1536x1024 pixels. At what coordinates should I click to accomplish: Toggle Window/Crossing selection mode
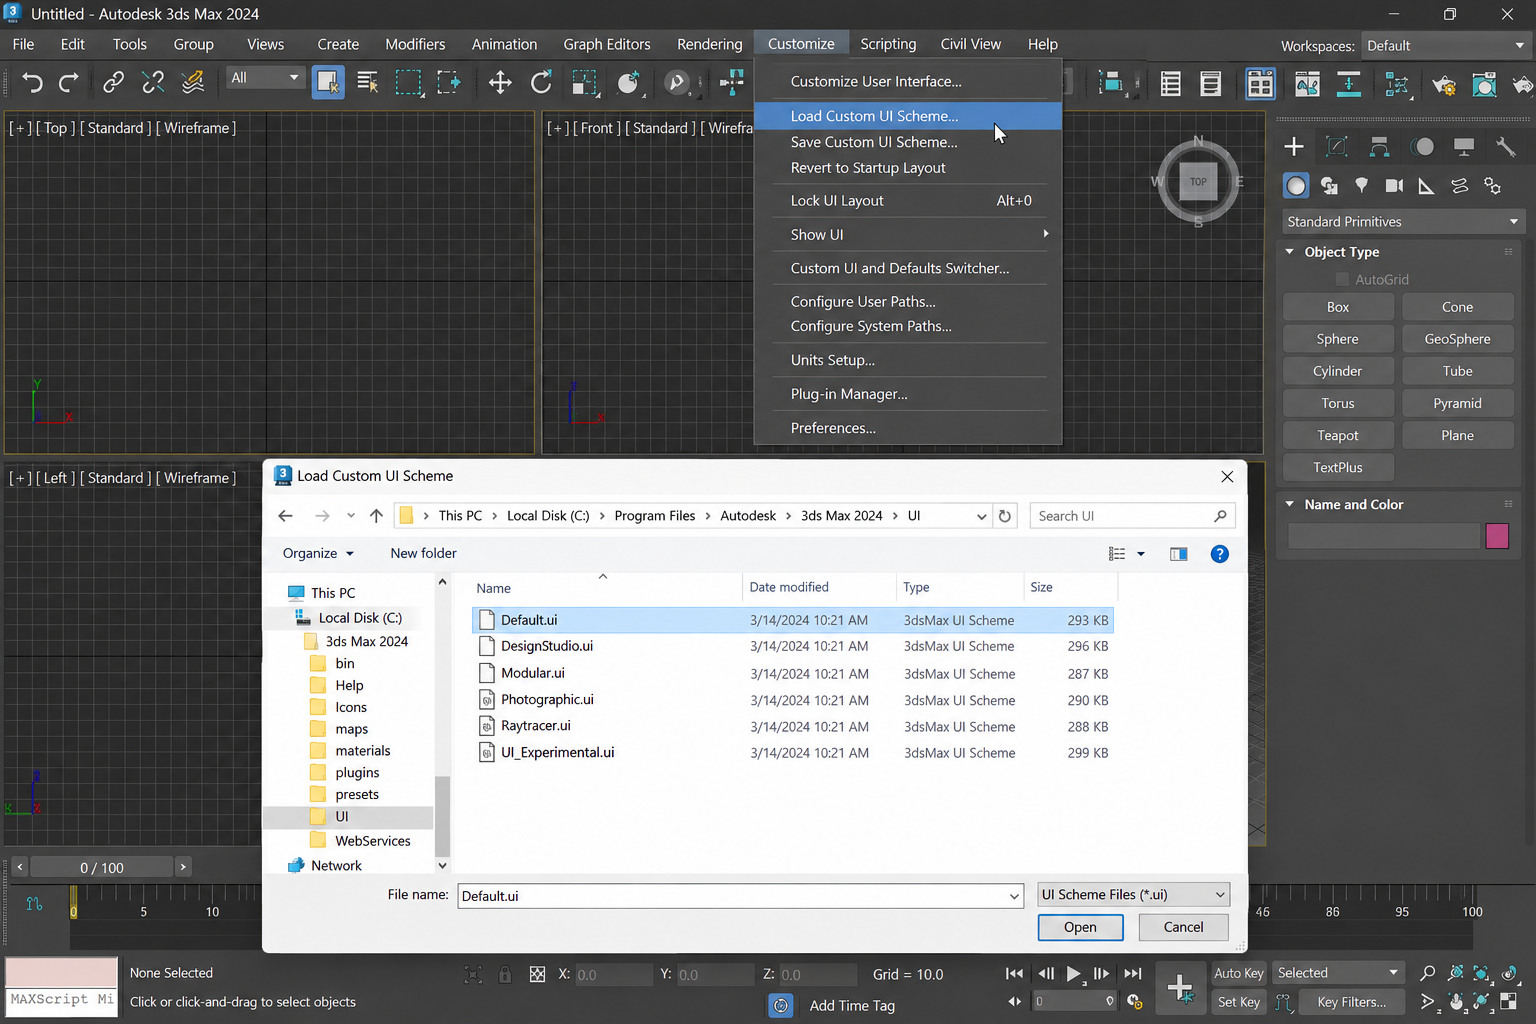[449, 83]
